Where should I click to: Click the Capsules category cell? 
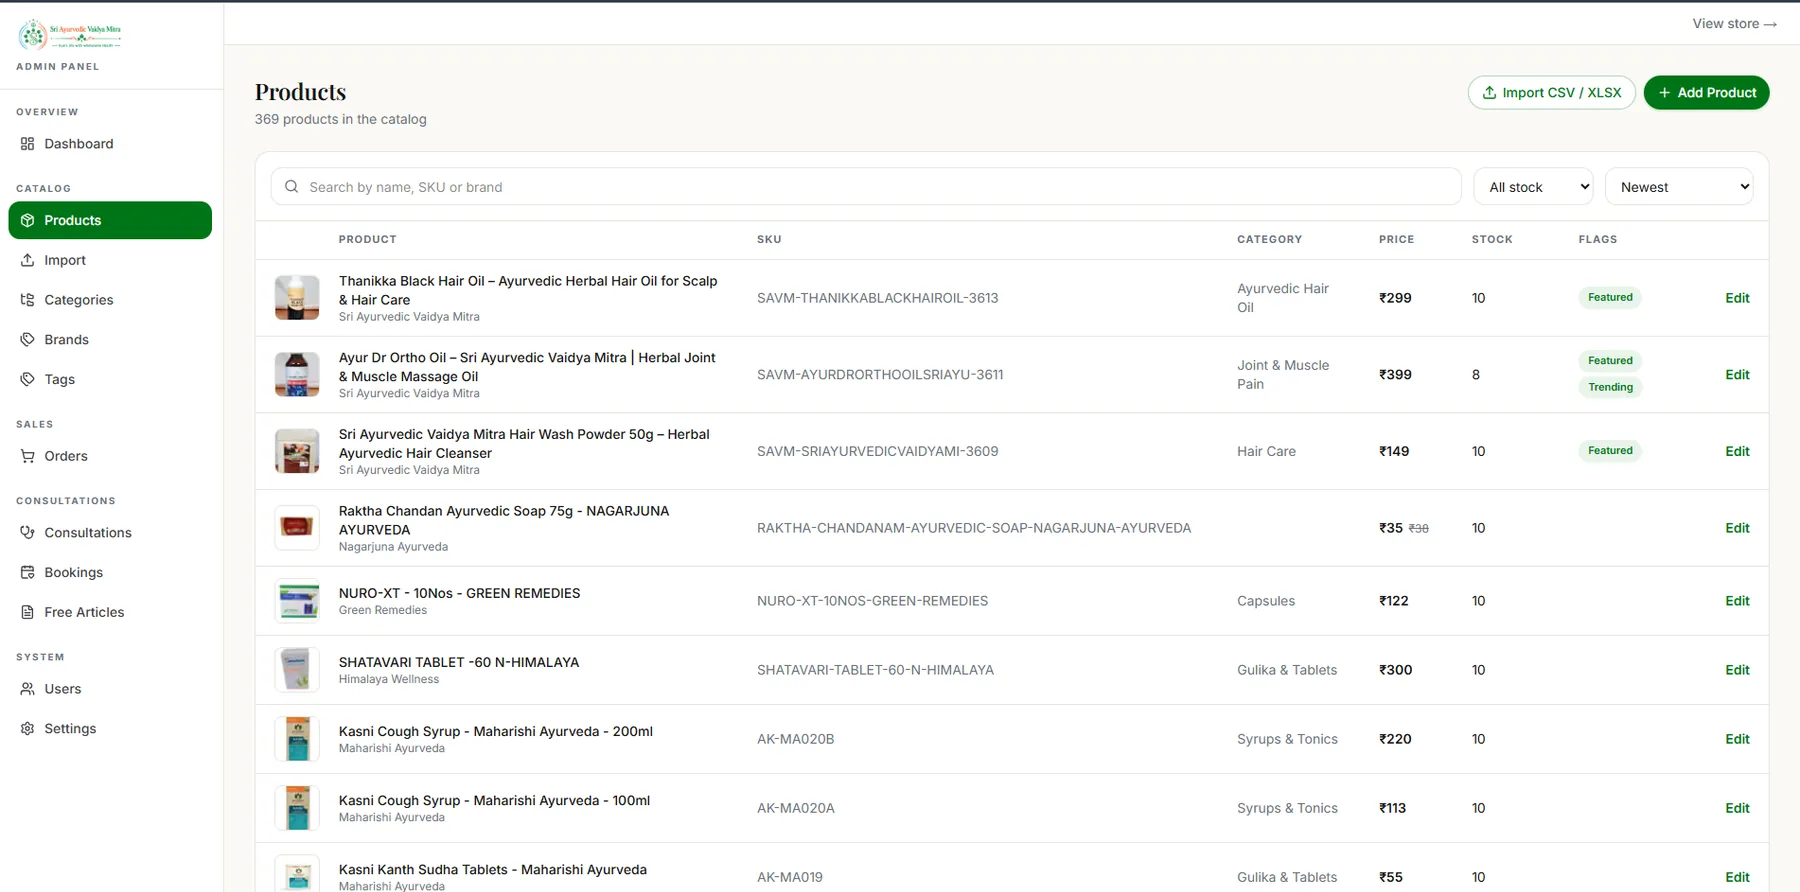coord(1266,601)
